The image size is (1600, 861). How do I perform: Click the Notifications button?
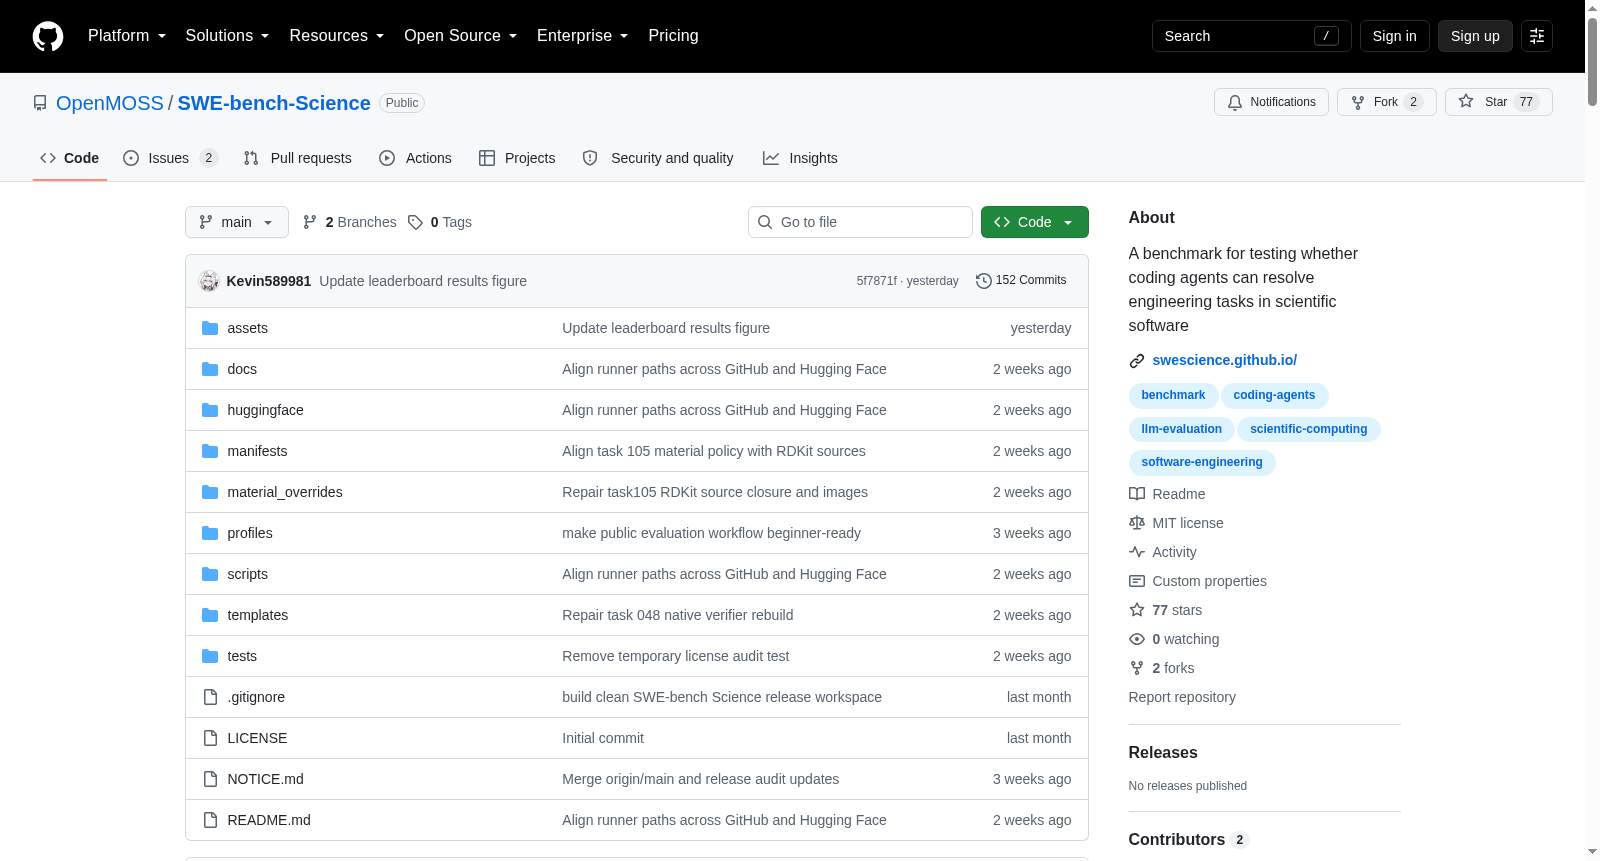click(x=1271, y=102)
